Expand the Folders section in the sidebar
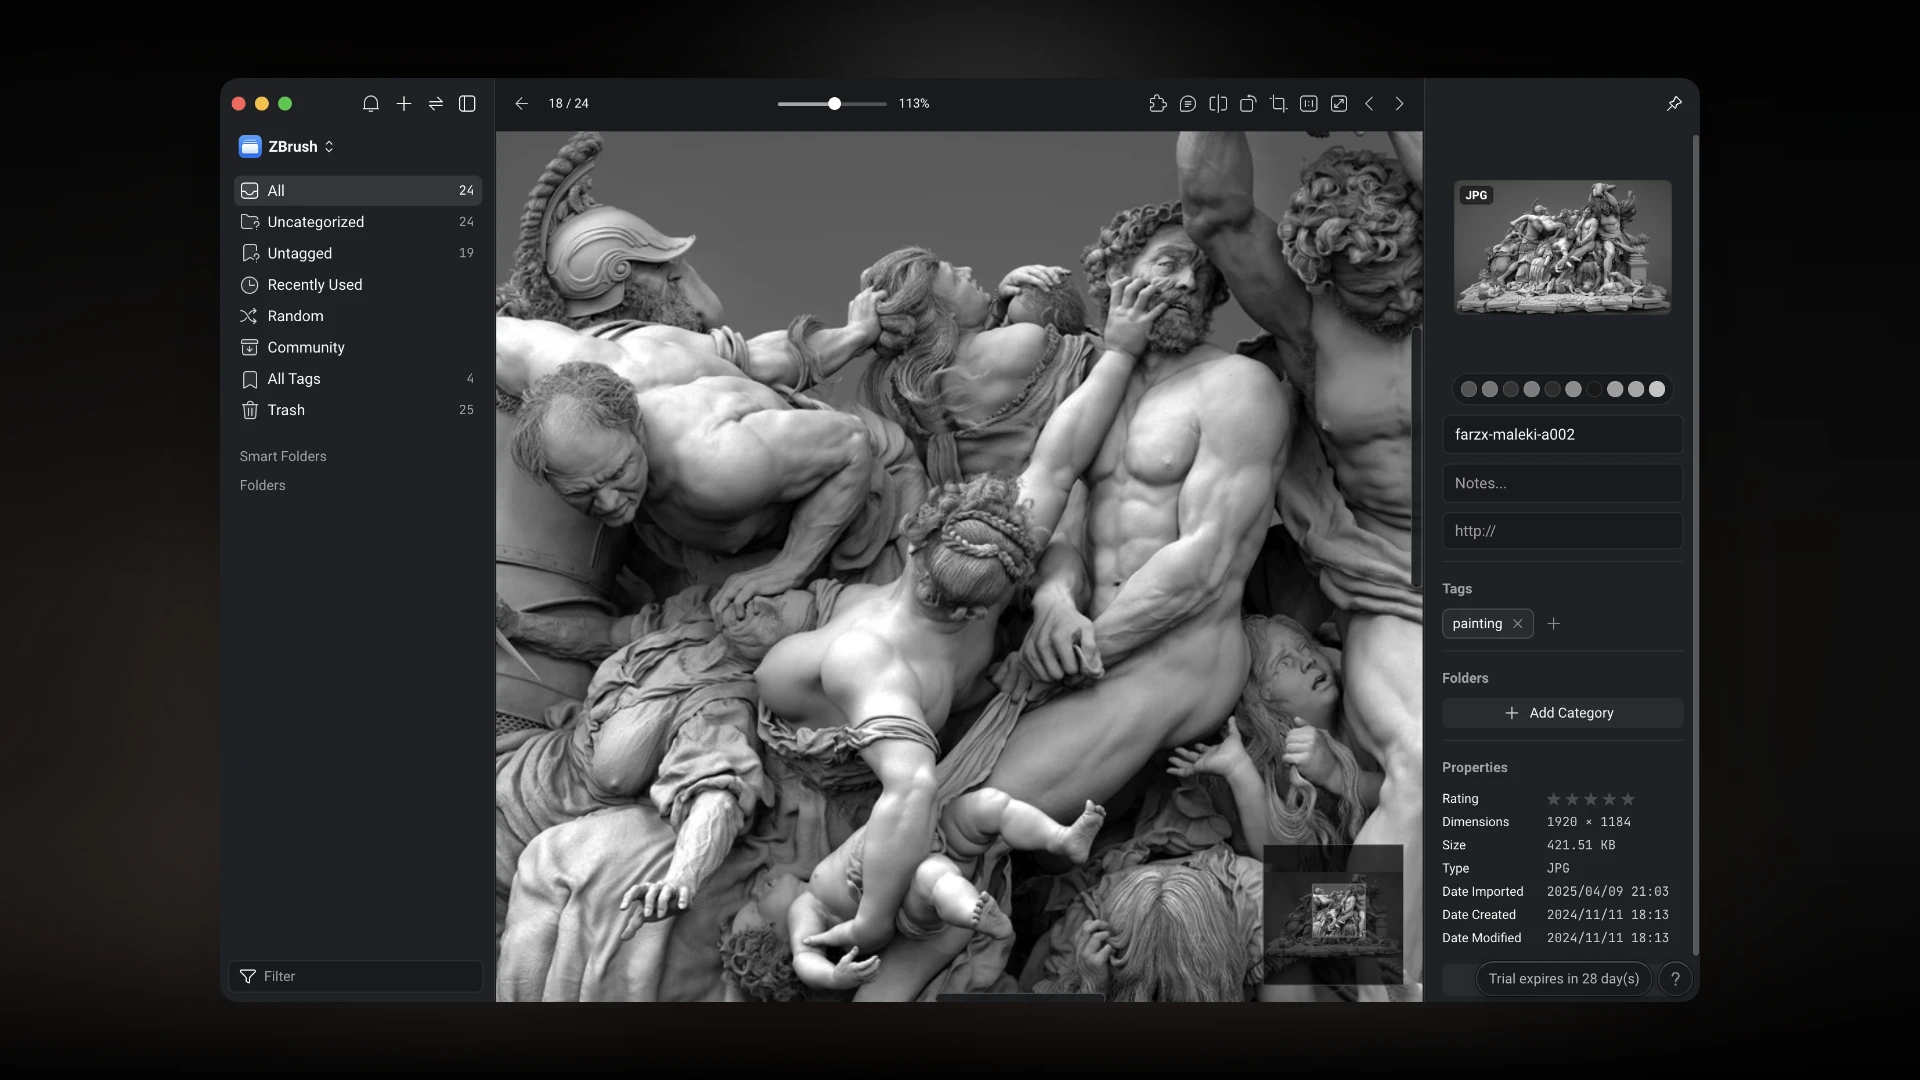This screenshot has width=1920, height=1080. pos(263,485)
